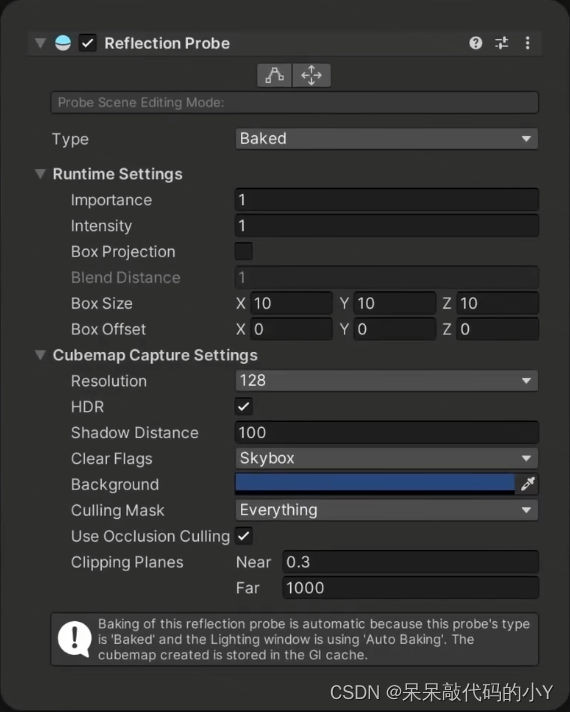Open the Type dropdown set to Baked
This screenshot has width=570, height=712.
pyautogui.click(x=387, y=138)
